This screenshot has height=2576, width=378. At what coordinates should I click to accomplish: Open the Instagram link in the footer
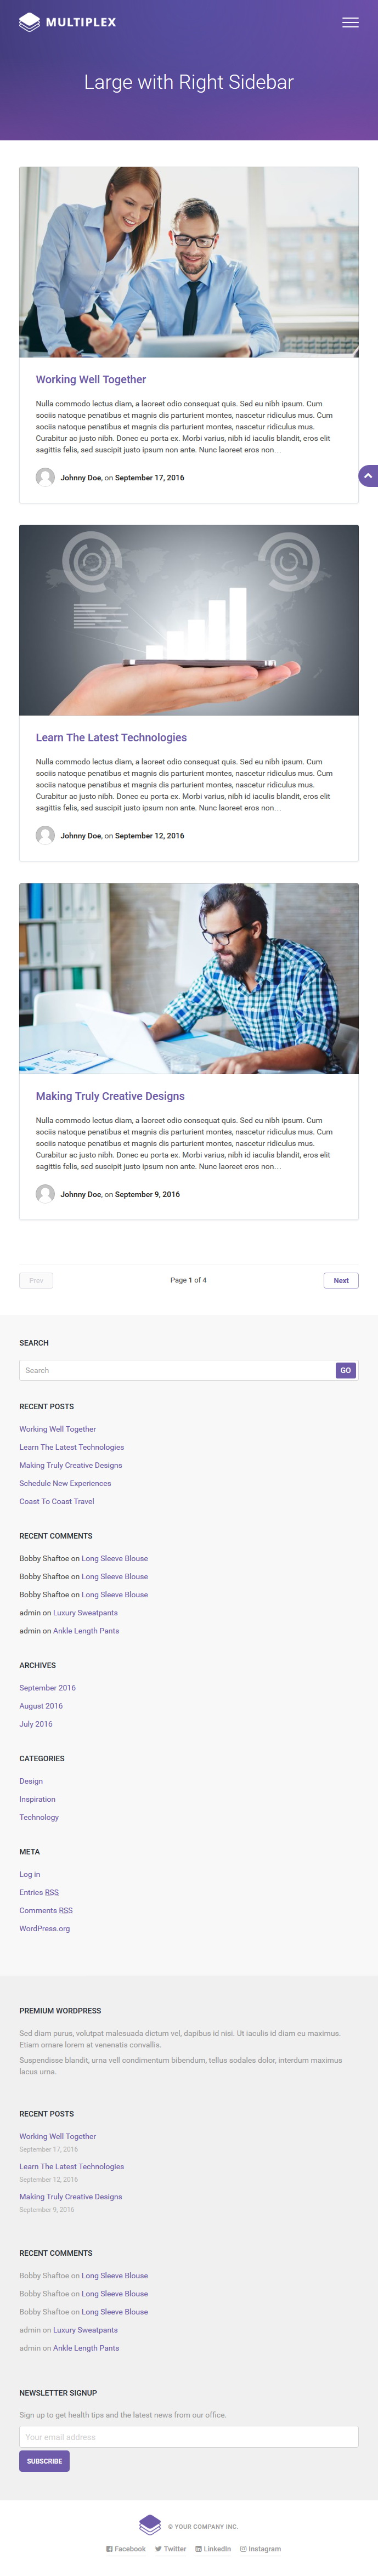(260, 2549)
